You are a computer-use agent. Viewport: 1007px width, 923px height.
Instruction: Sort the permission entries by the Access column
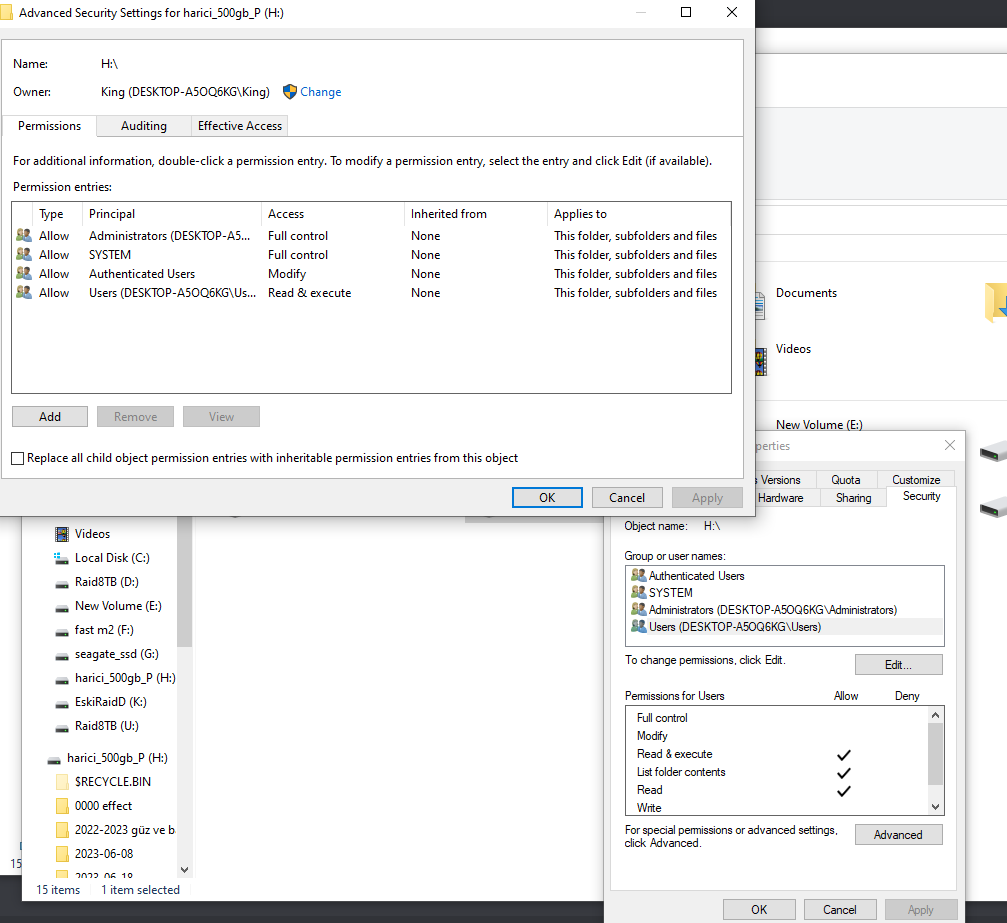pos(333,214)
